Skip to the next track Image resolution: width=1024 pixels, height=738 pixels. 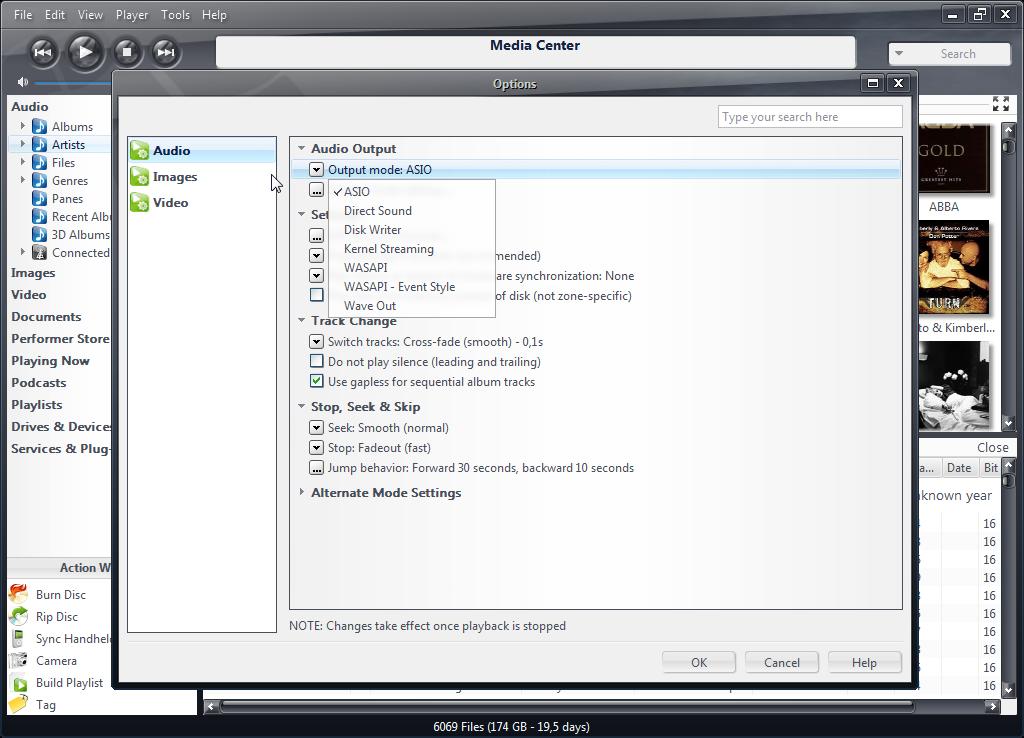166,52
